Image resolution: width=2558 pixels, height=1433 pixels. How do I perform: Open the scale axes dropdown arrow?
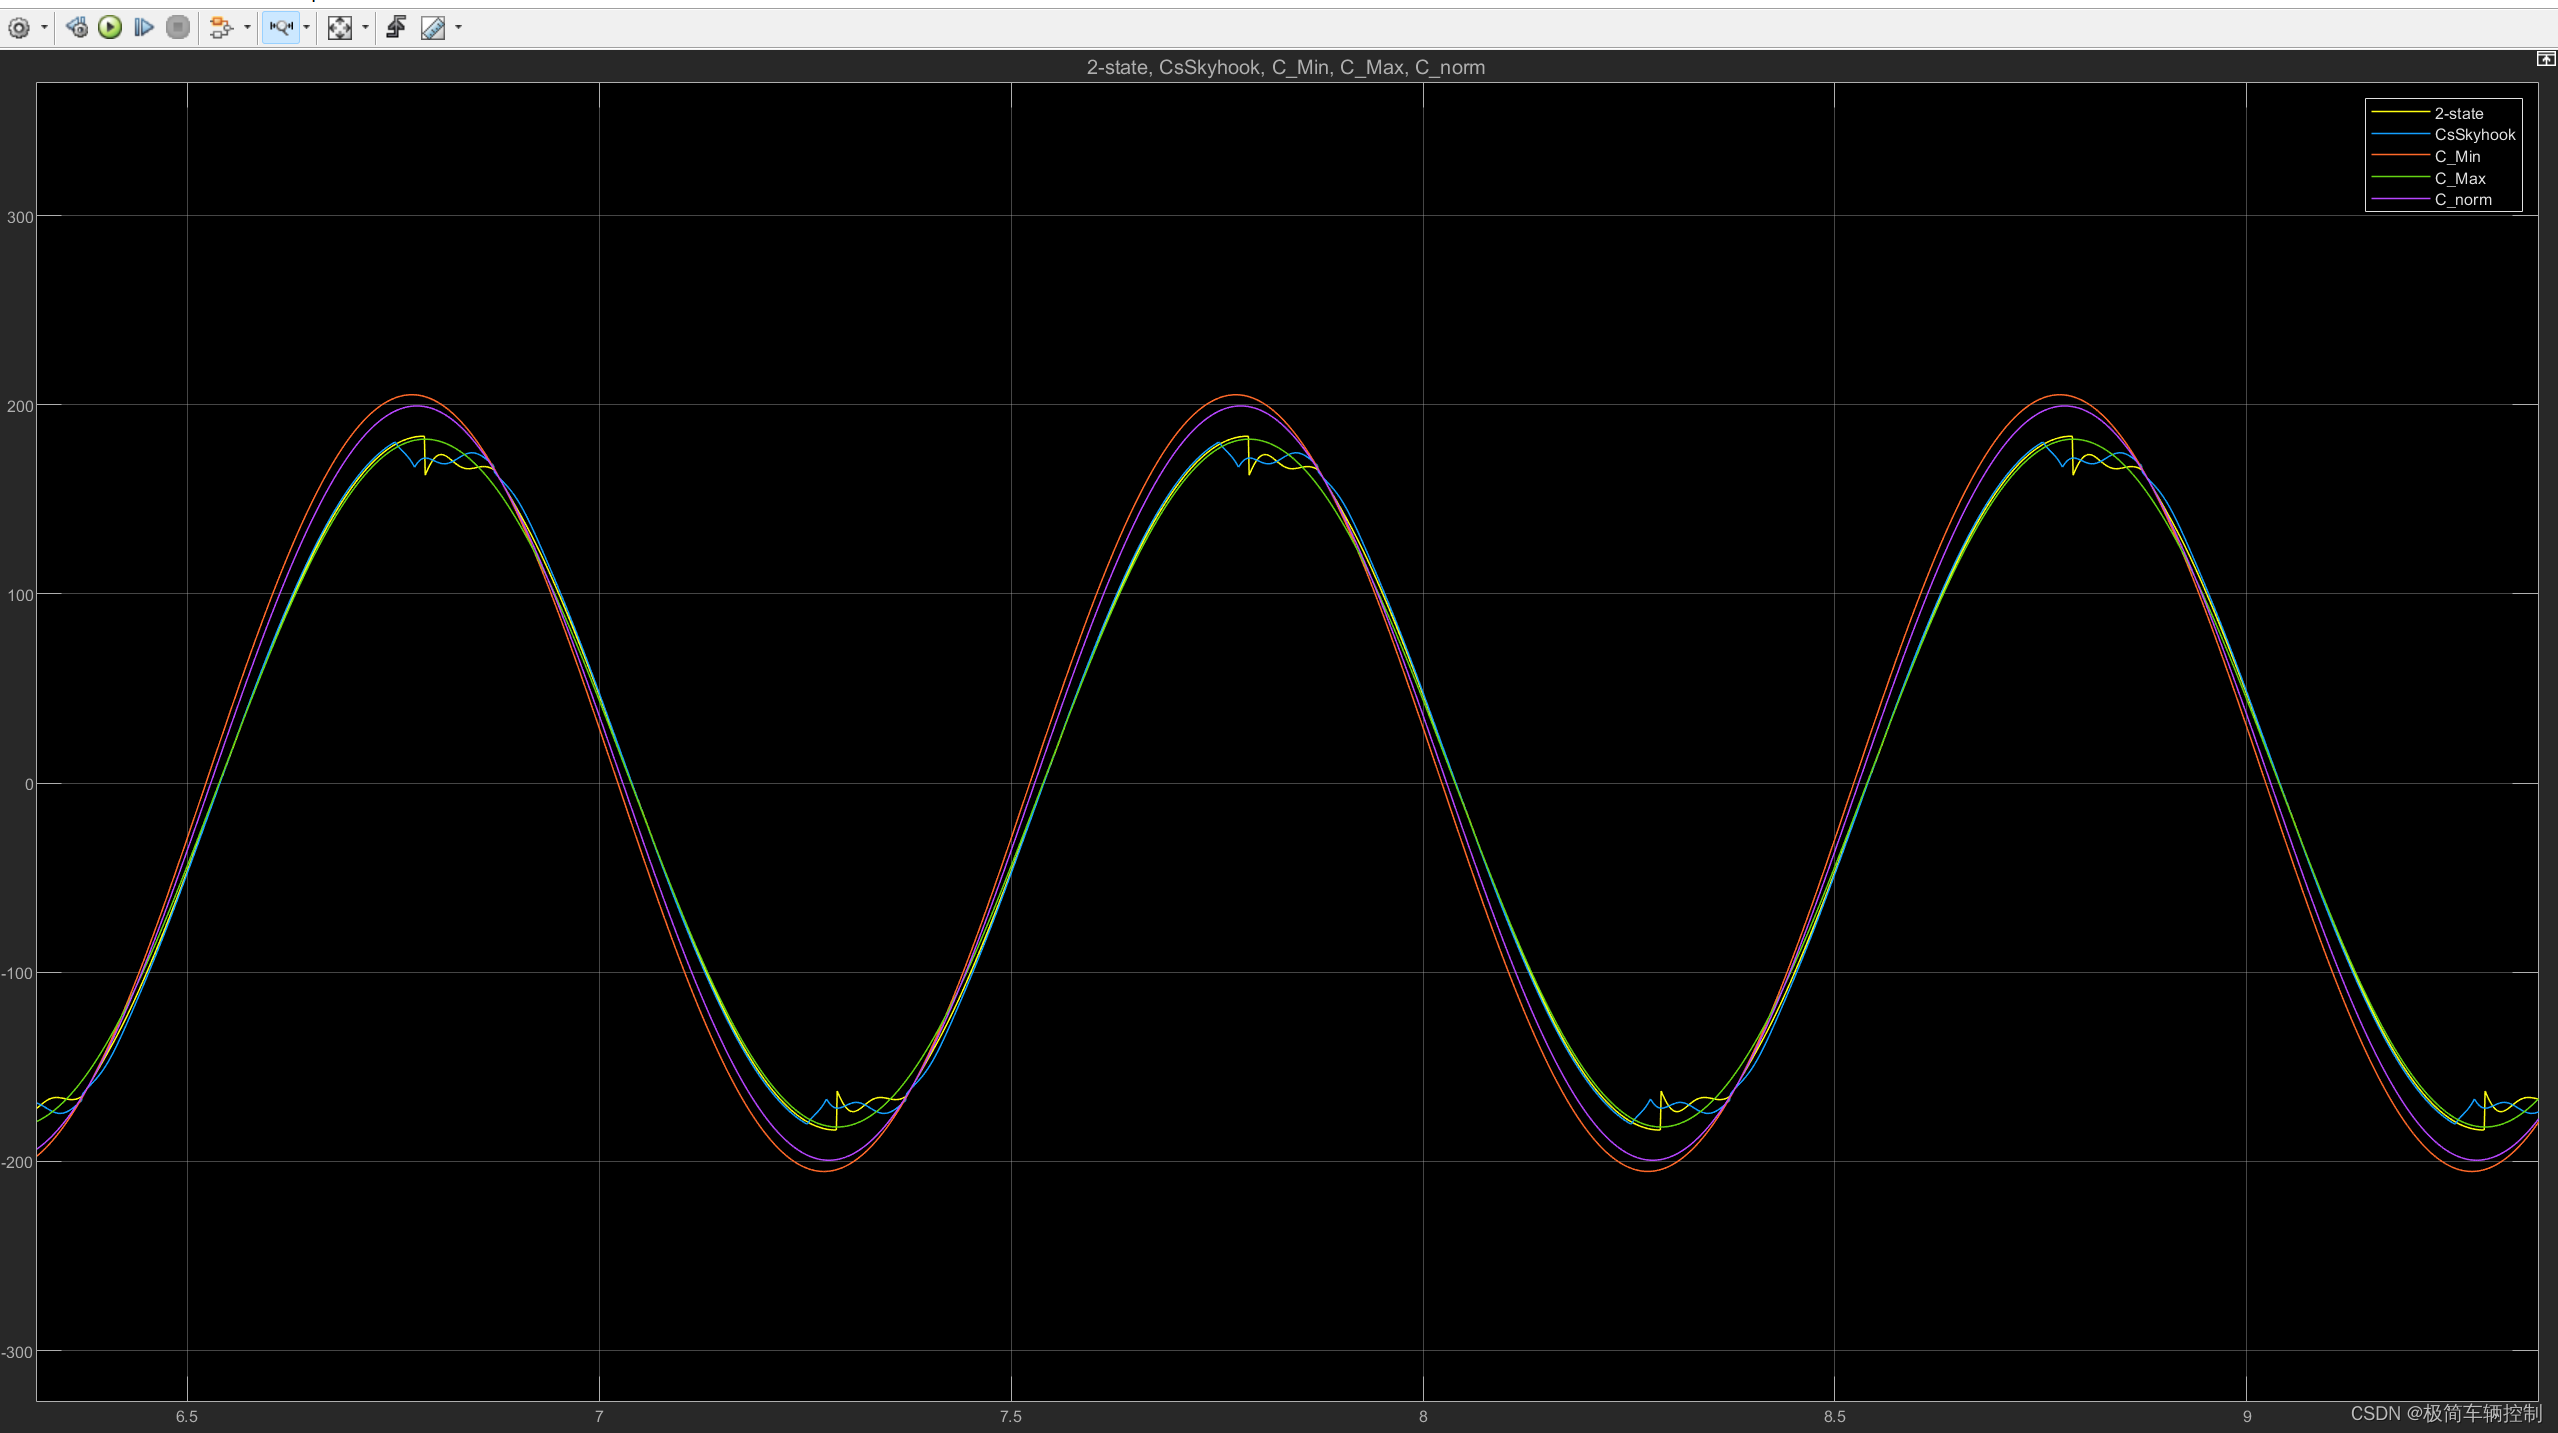pyautogui.click(x=365, y=28)
